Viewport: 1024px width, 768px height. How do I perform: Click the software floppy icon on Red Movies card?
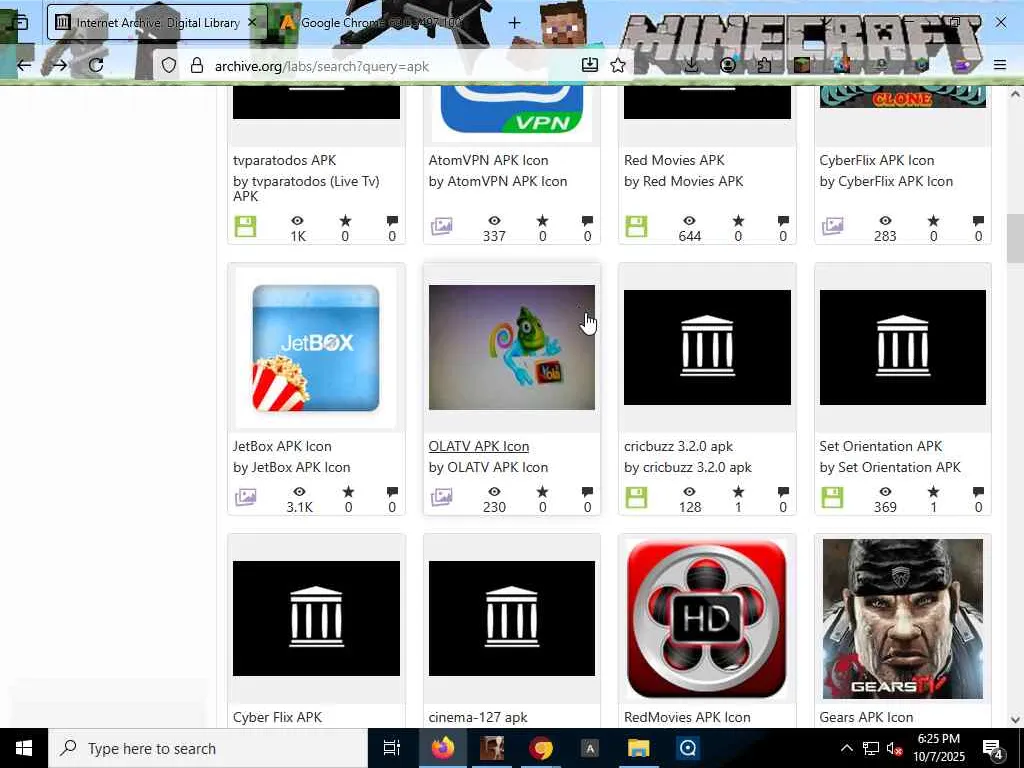(636, 227)
